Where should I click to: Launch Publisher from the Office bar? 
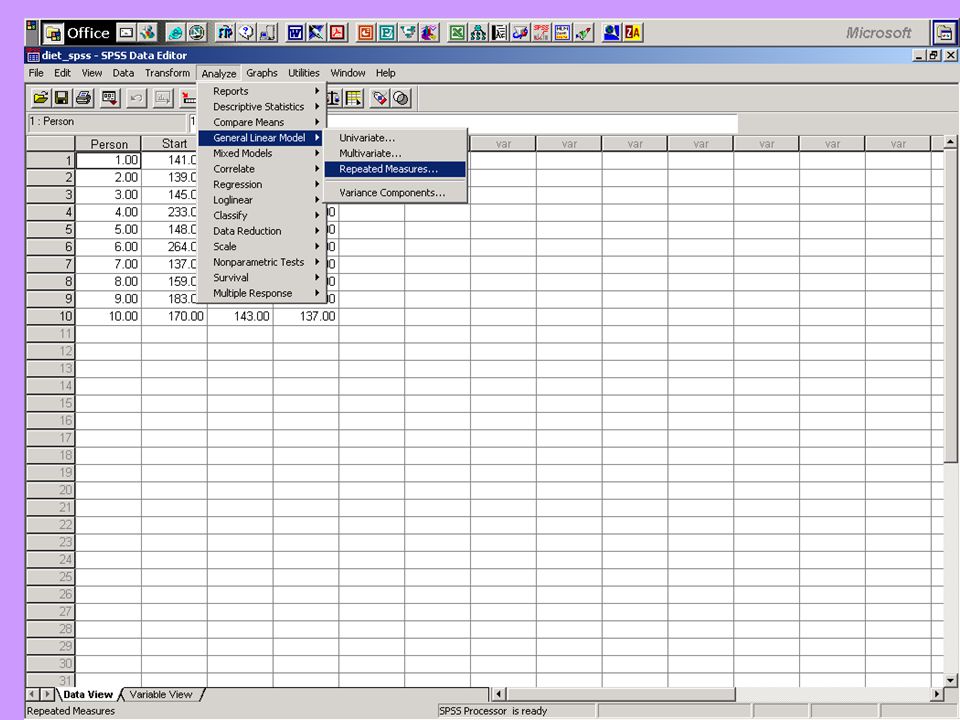point(386,32)
